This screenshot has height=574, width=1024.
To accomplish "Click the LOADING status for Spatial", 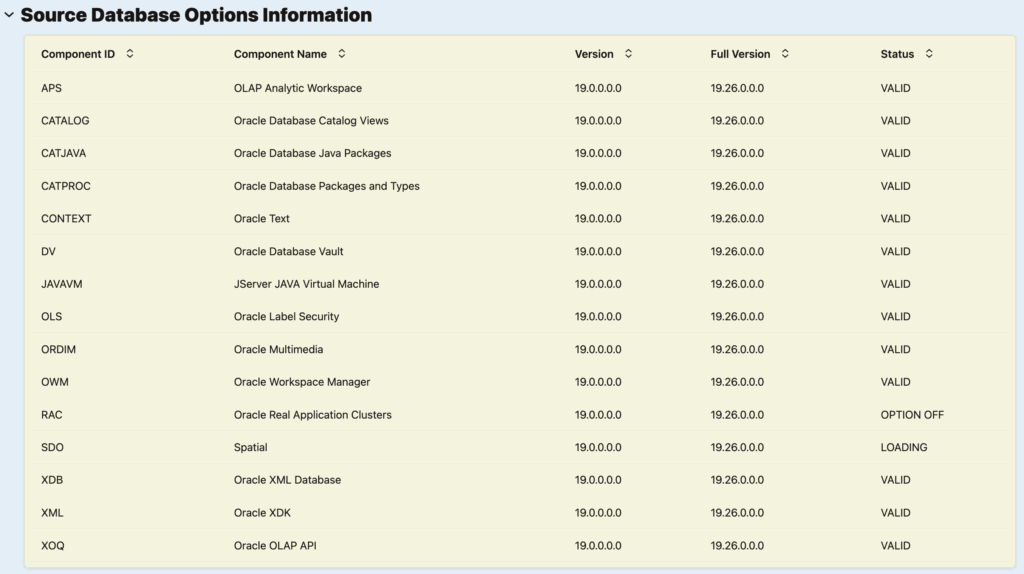I will pos(903,447).
